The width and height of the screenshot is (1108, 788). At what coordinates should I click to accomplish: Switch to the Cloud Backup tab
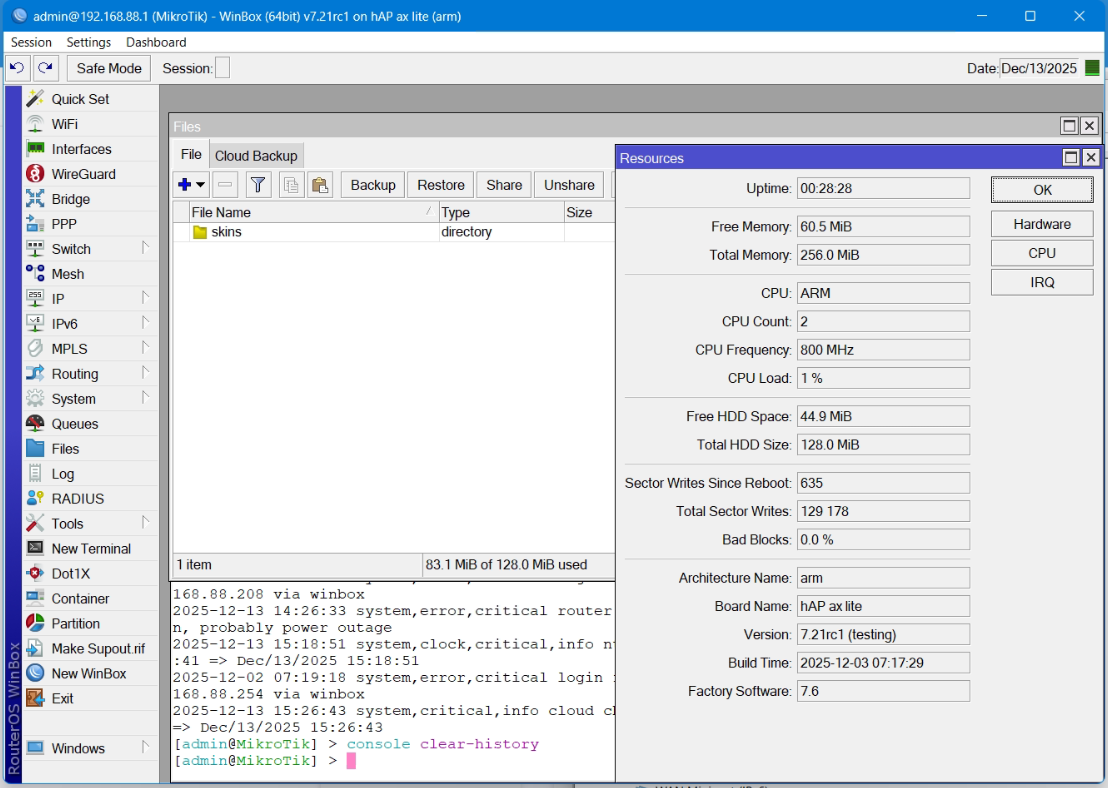[x=256, y=155]
